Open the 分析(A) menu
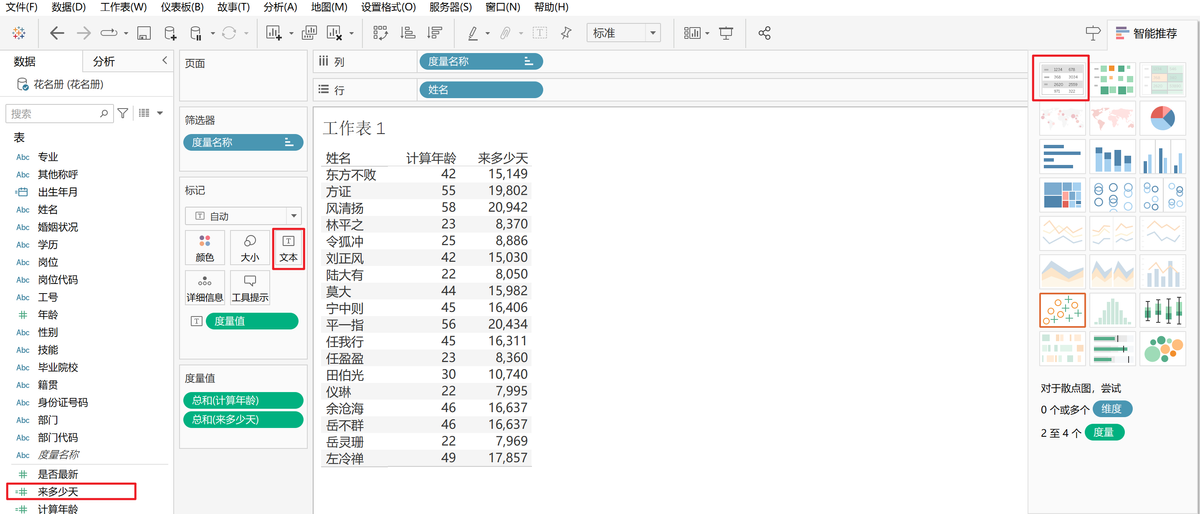1200x514 pixels. 280,7
